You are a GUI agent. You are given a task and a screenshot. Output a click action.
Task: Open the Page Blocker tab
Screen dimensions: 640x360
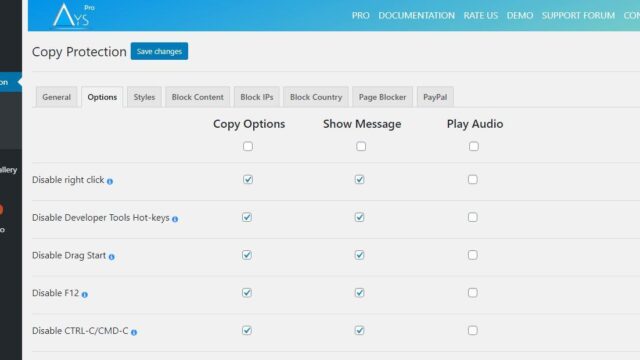[382, 97]
